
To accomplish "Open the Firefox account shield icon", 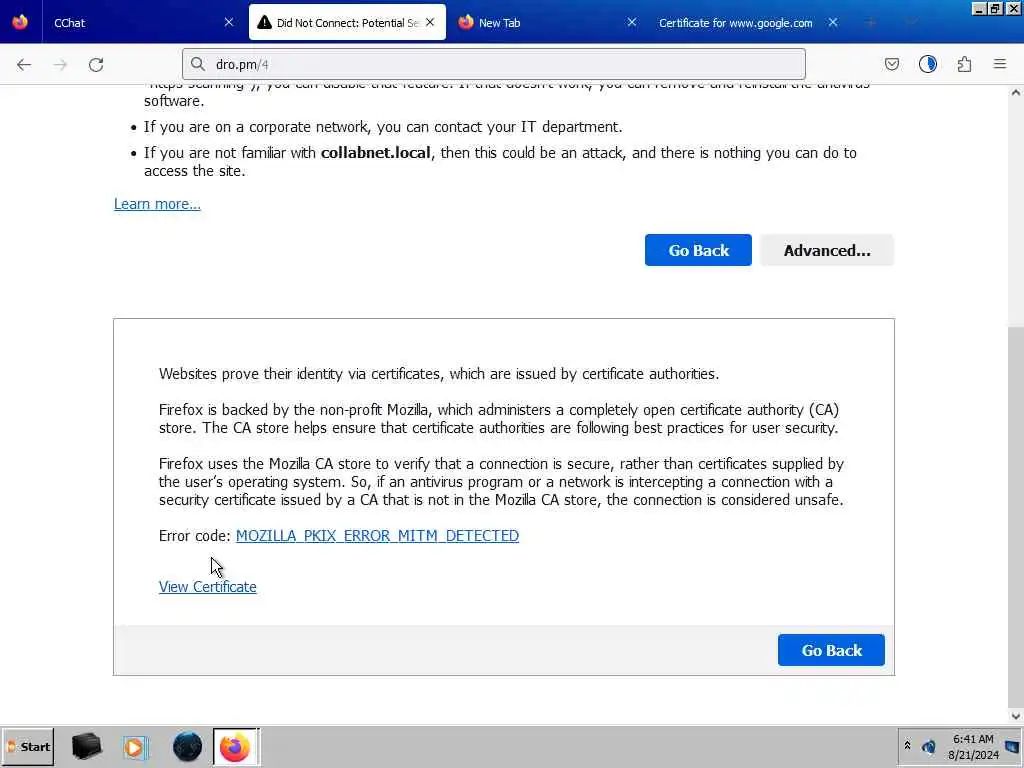I will pos(927,64).
